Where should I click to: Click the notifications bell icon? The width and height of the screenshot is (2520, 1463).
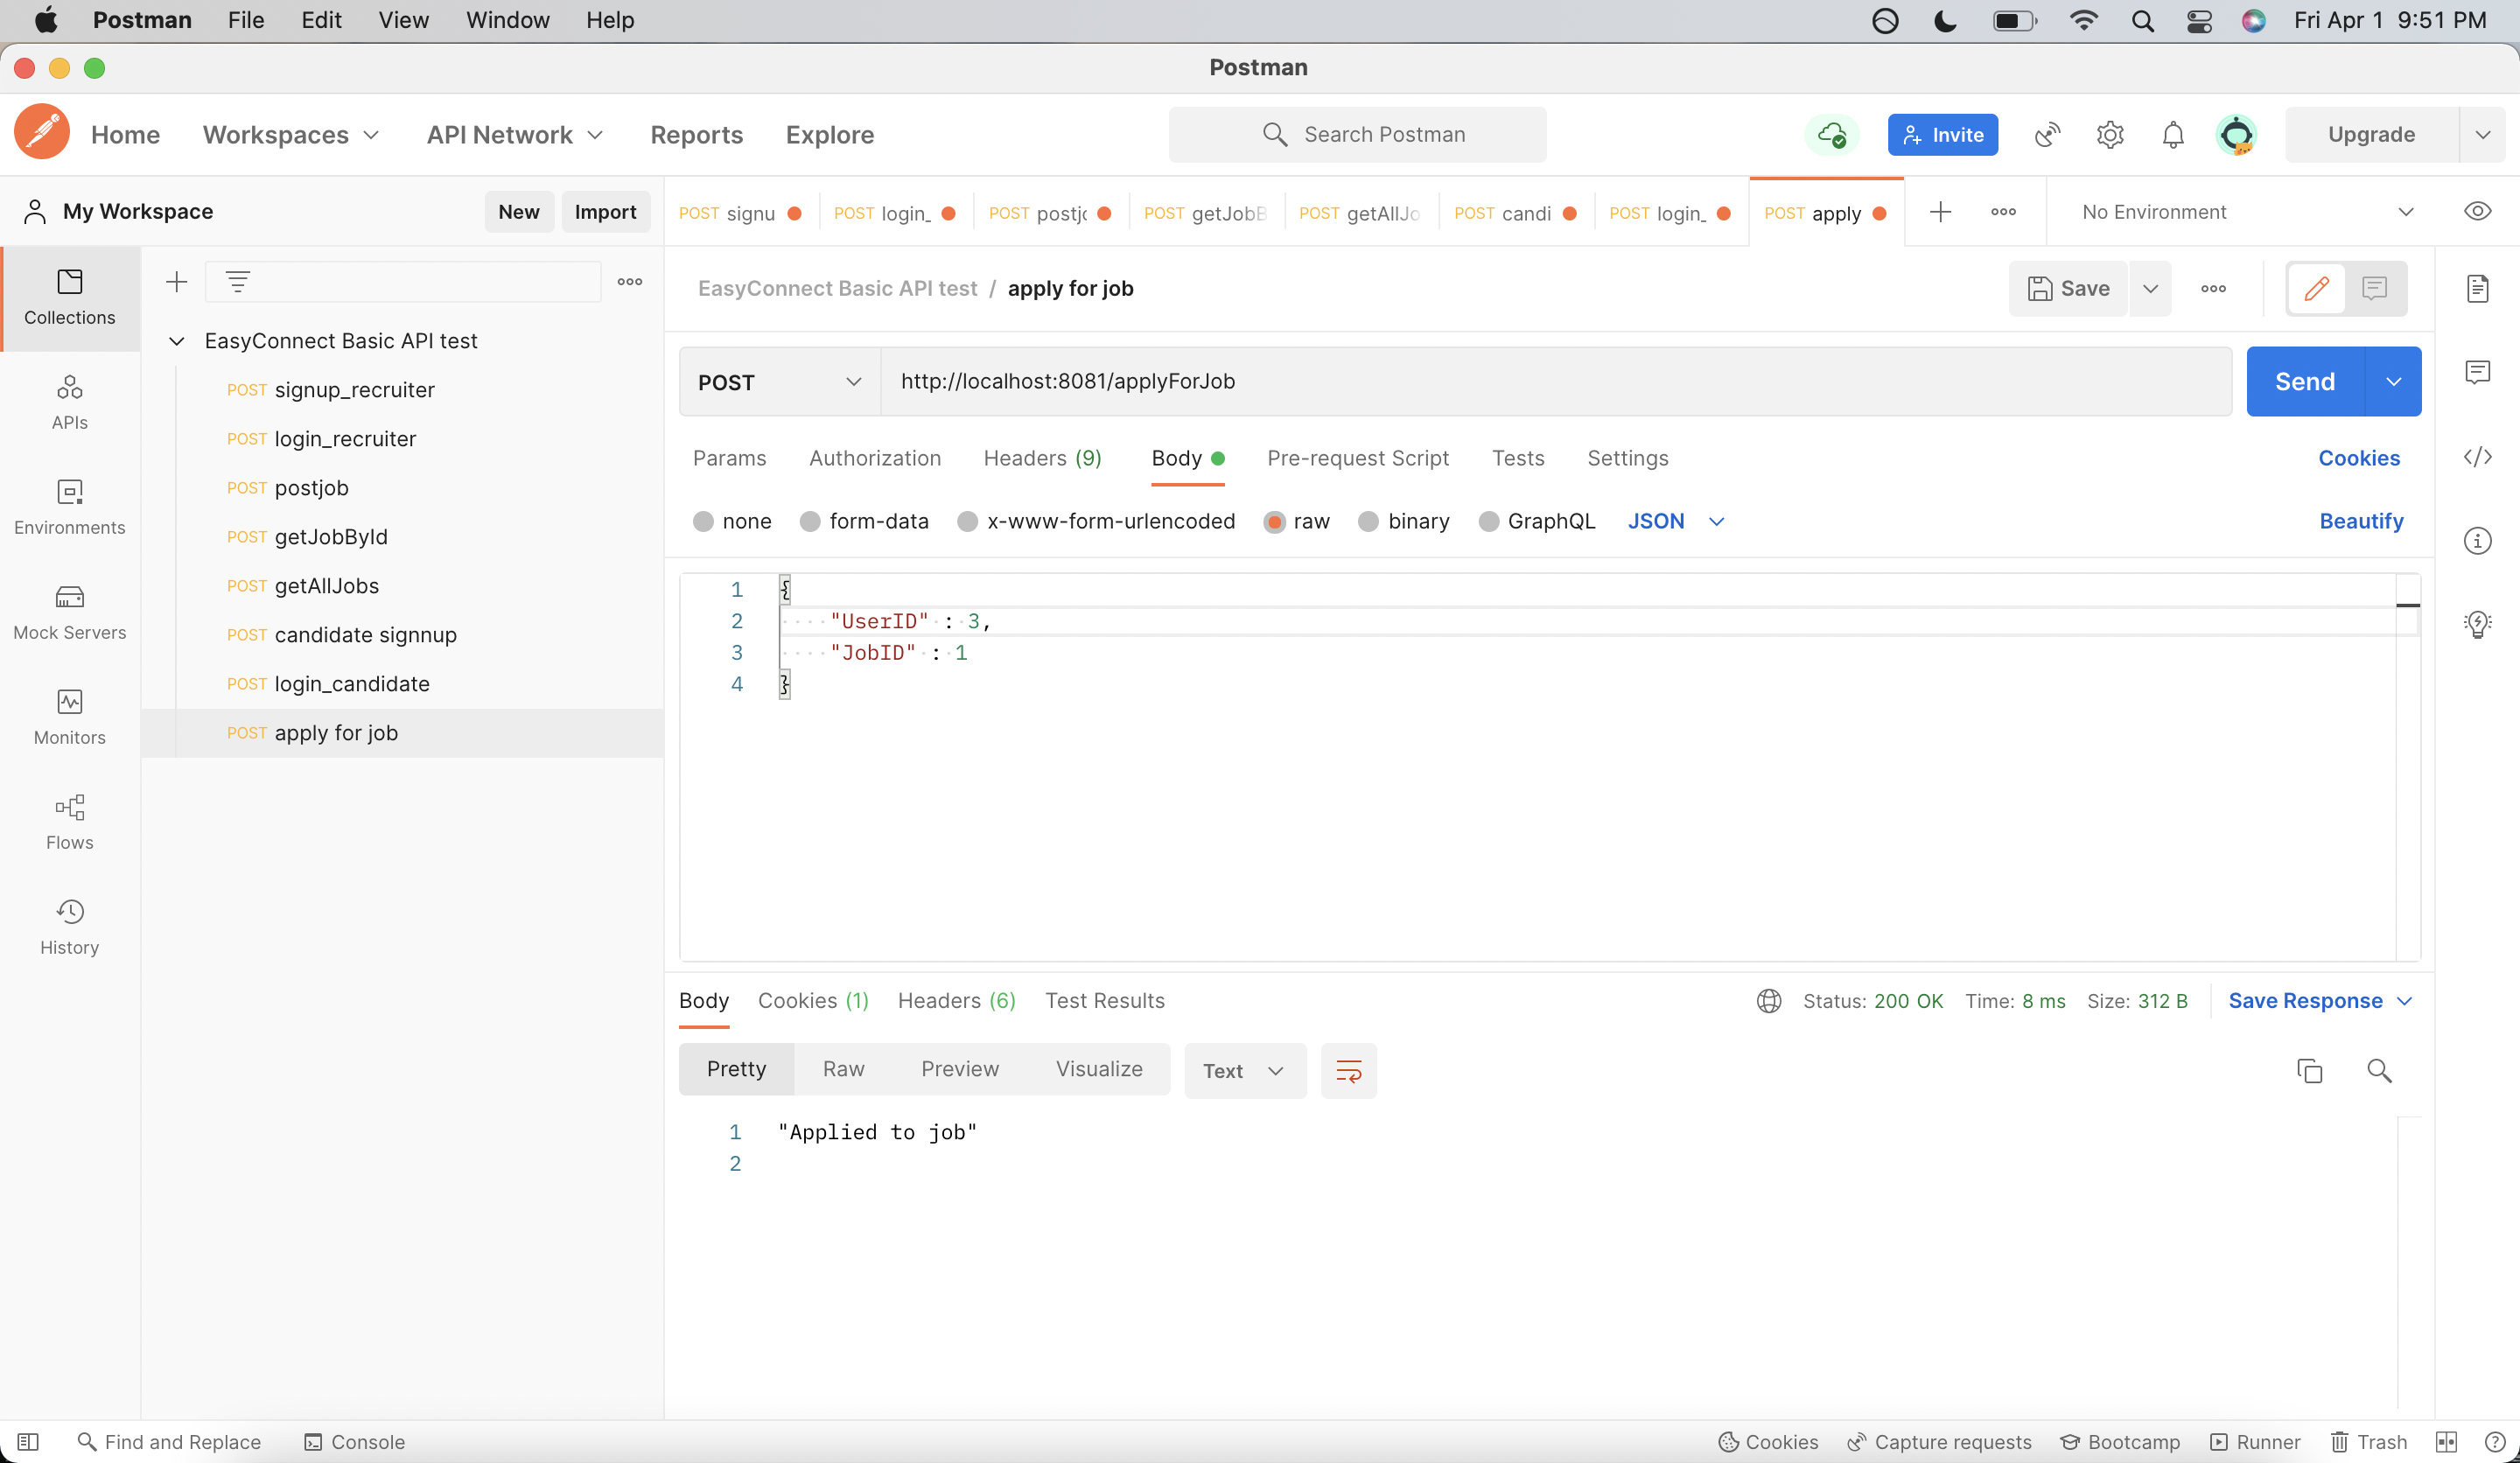point(2172,135)
